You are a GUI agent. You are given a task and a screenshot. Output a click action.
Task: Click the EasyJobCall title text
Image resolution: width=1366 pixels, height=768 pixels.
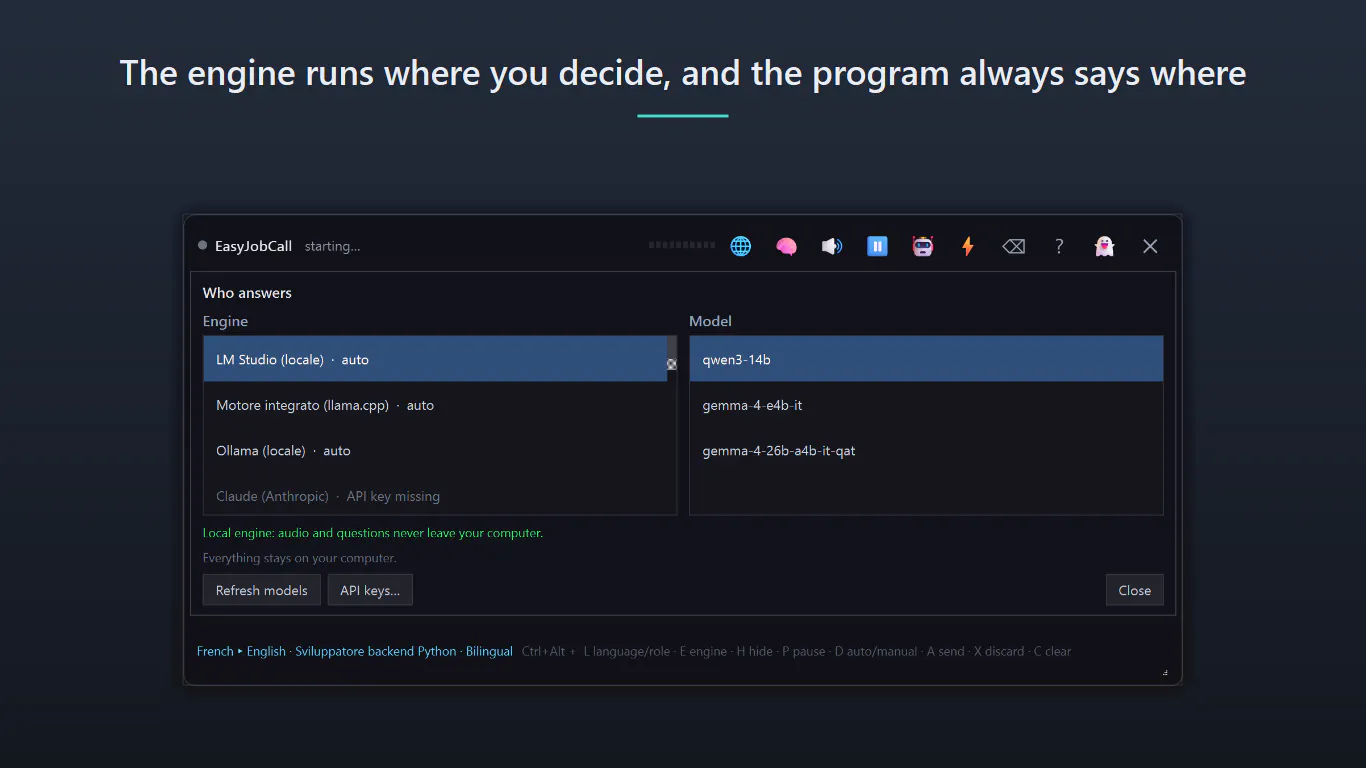click(x=253, y=246)
